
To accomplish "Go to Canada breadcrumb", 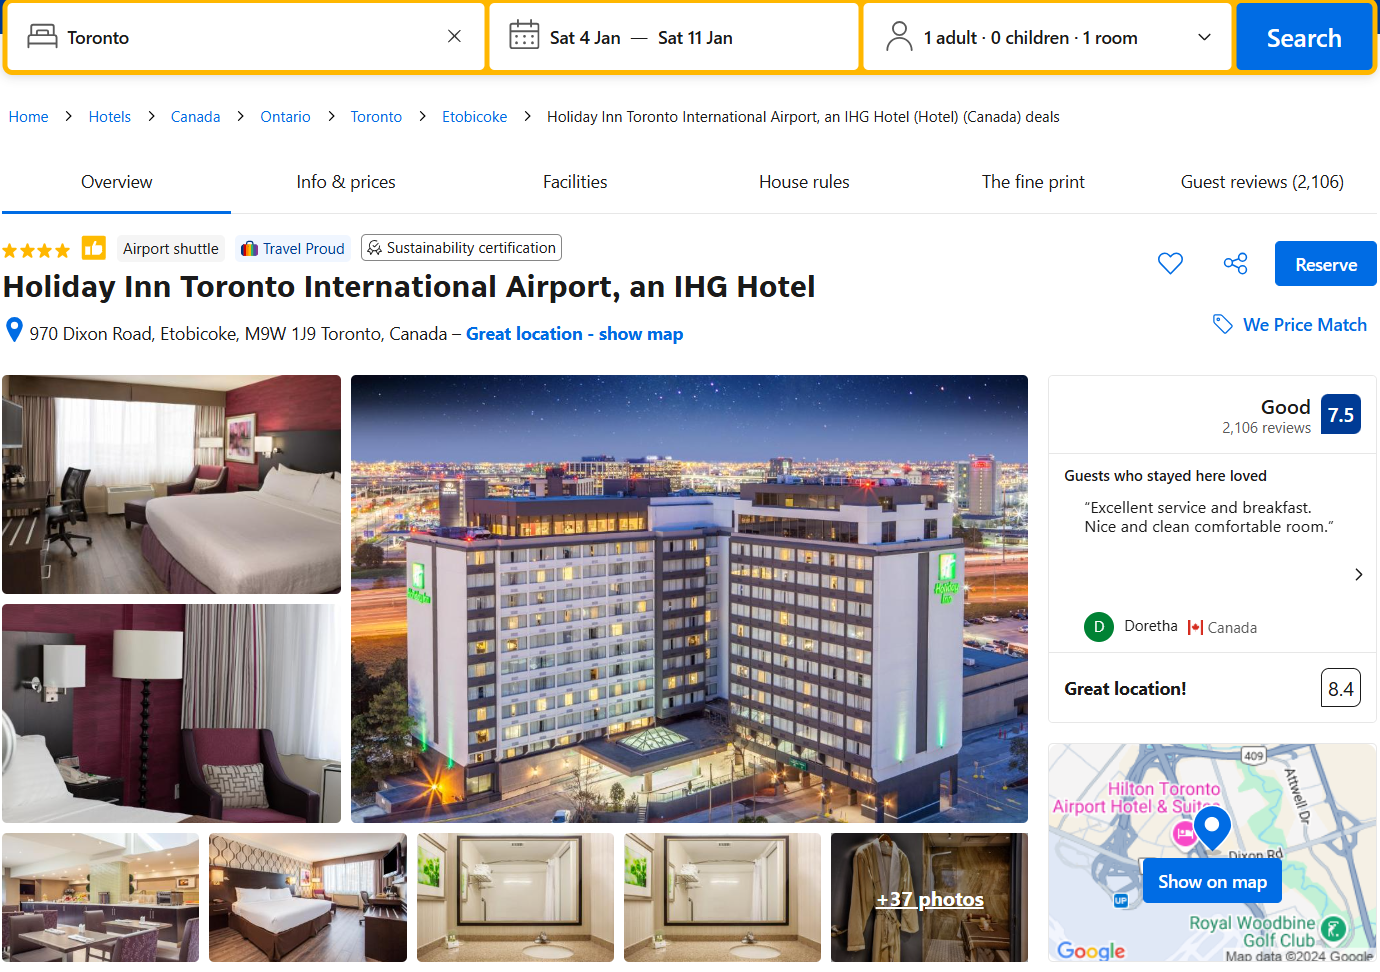I will pyautogui.click(x=195, y=117).
